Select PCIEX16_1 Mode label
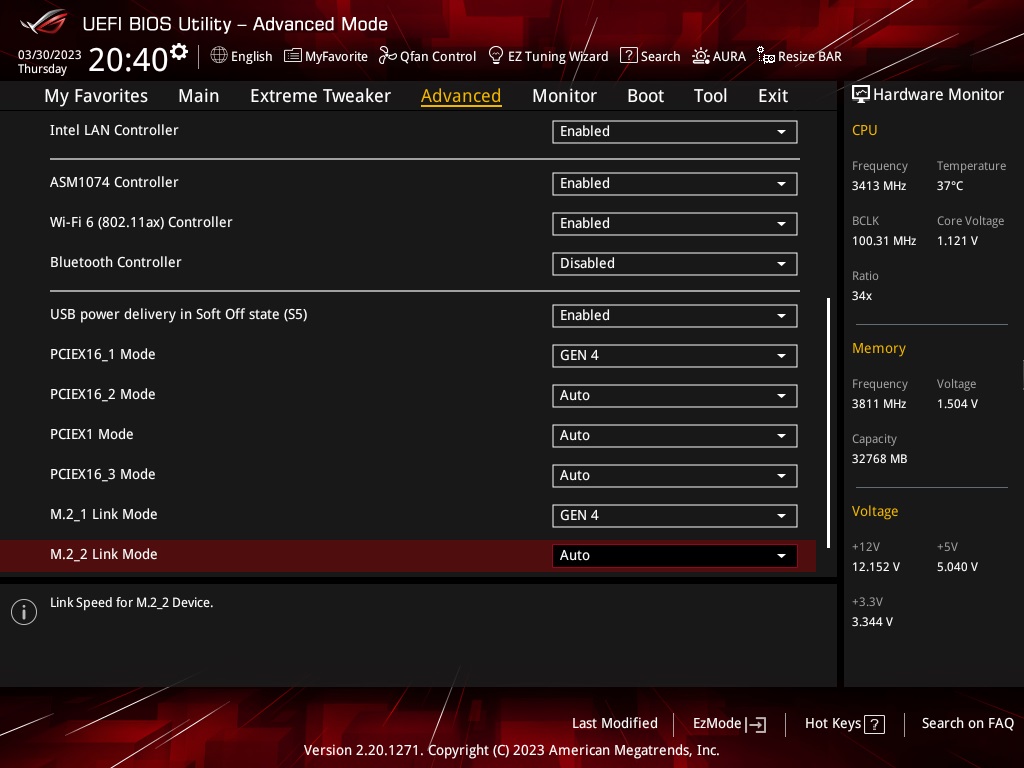1024x768 pixels. pos(103,355)
